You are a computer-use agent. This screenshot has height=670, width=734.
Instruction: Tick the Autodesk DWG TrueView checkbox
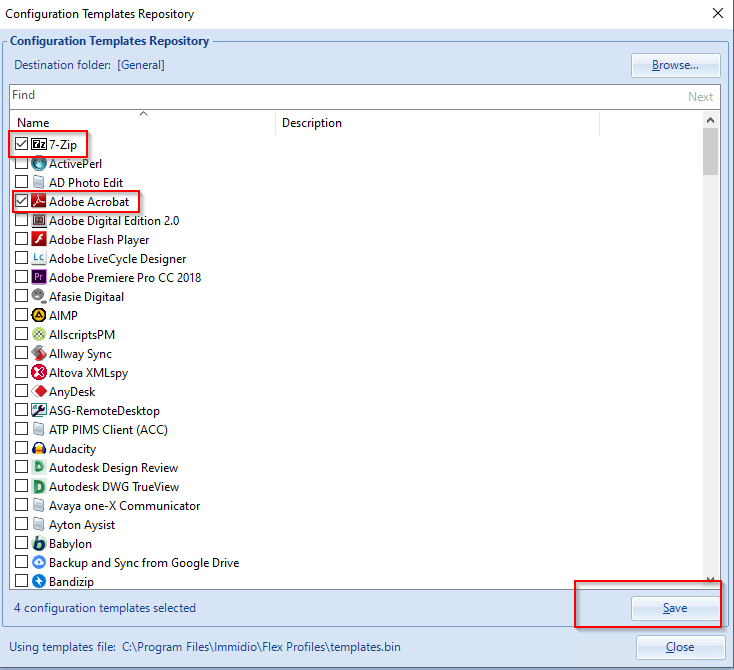click(x=22, y=487)
